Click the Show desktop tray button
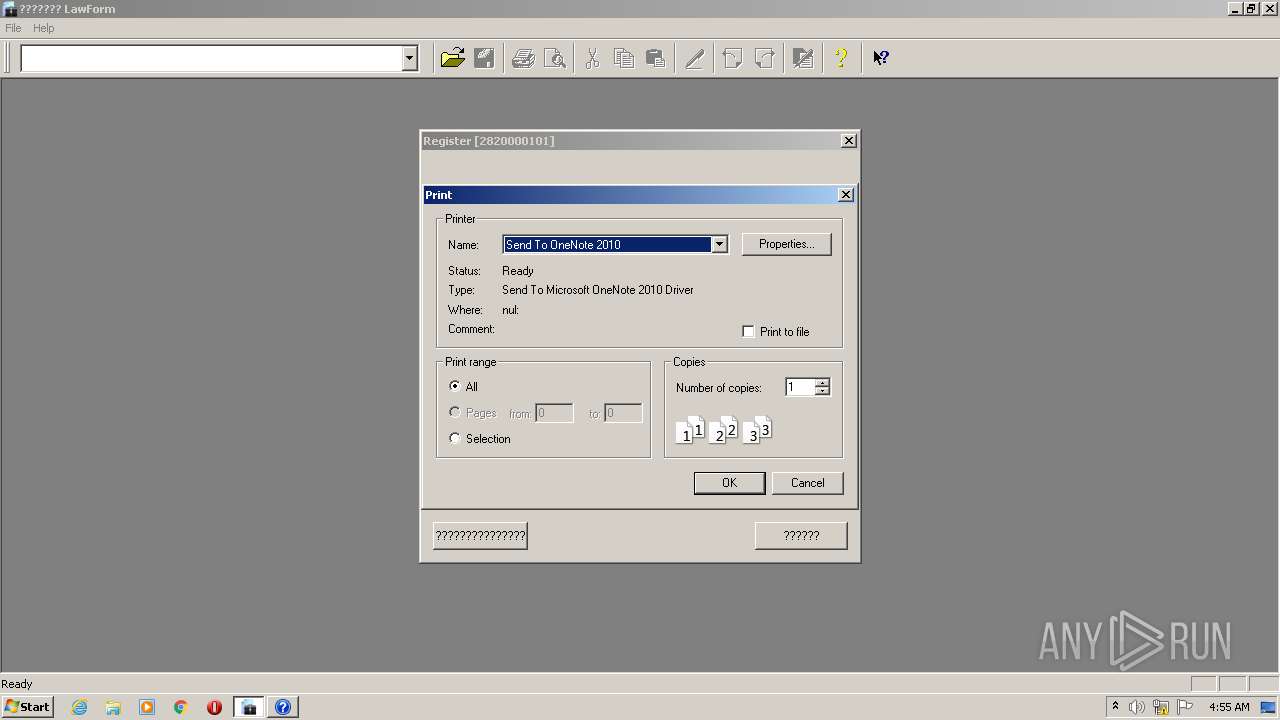This screenshot has height=720, width=1280. coord(1269,707)
